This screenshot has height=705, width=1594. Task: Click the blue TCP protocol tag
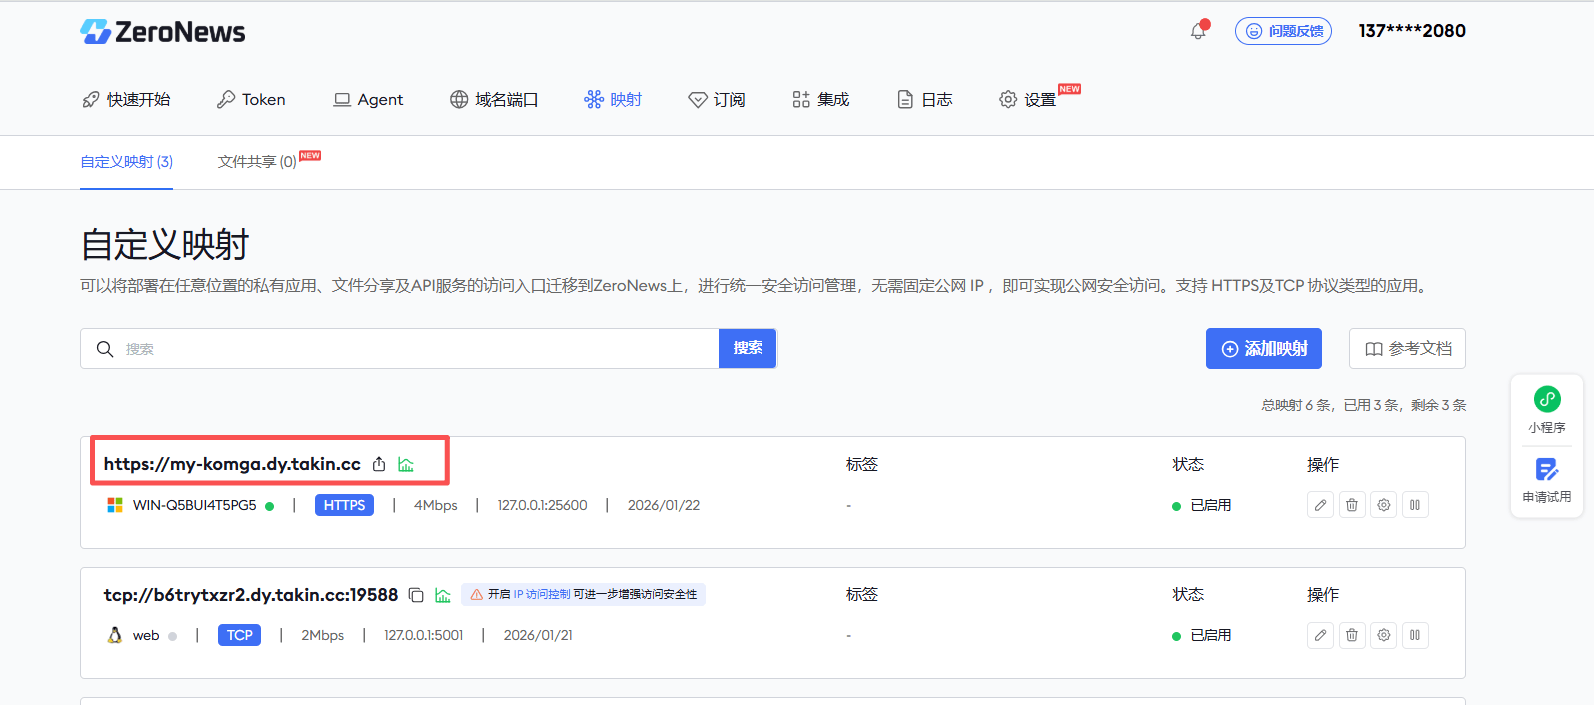tap(240, 635)
